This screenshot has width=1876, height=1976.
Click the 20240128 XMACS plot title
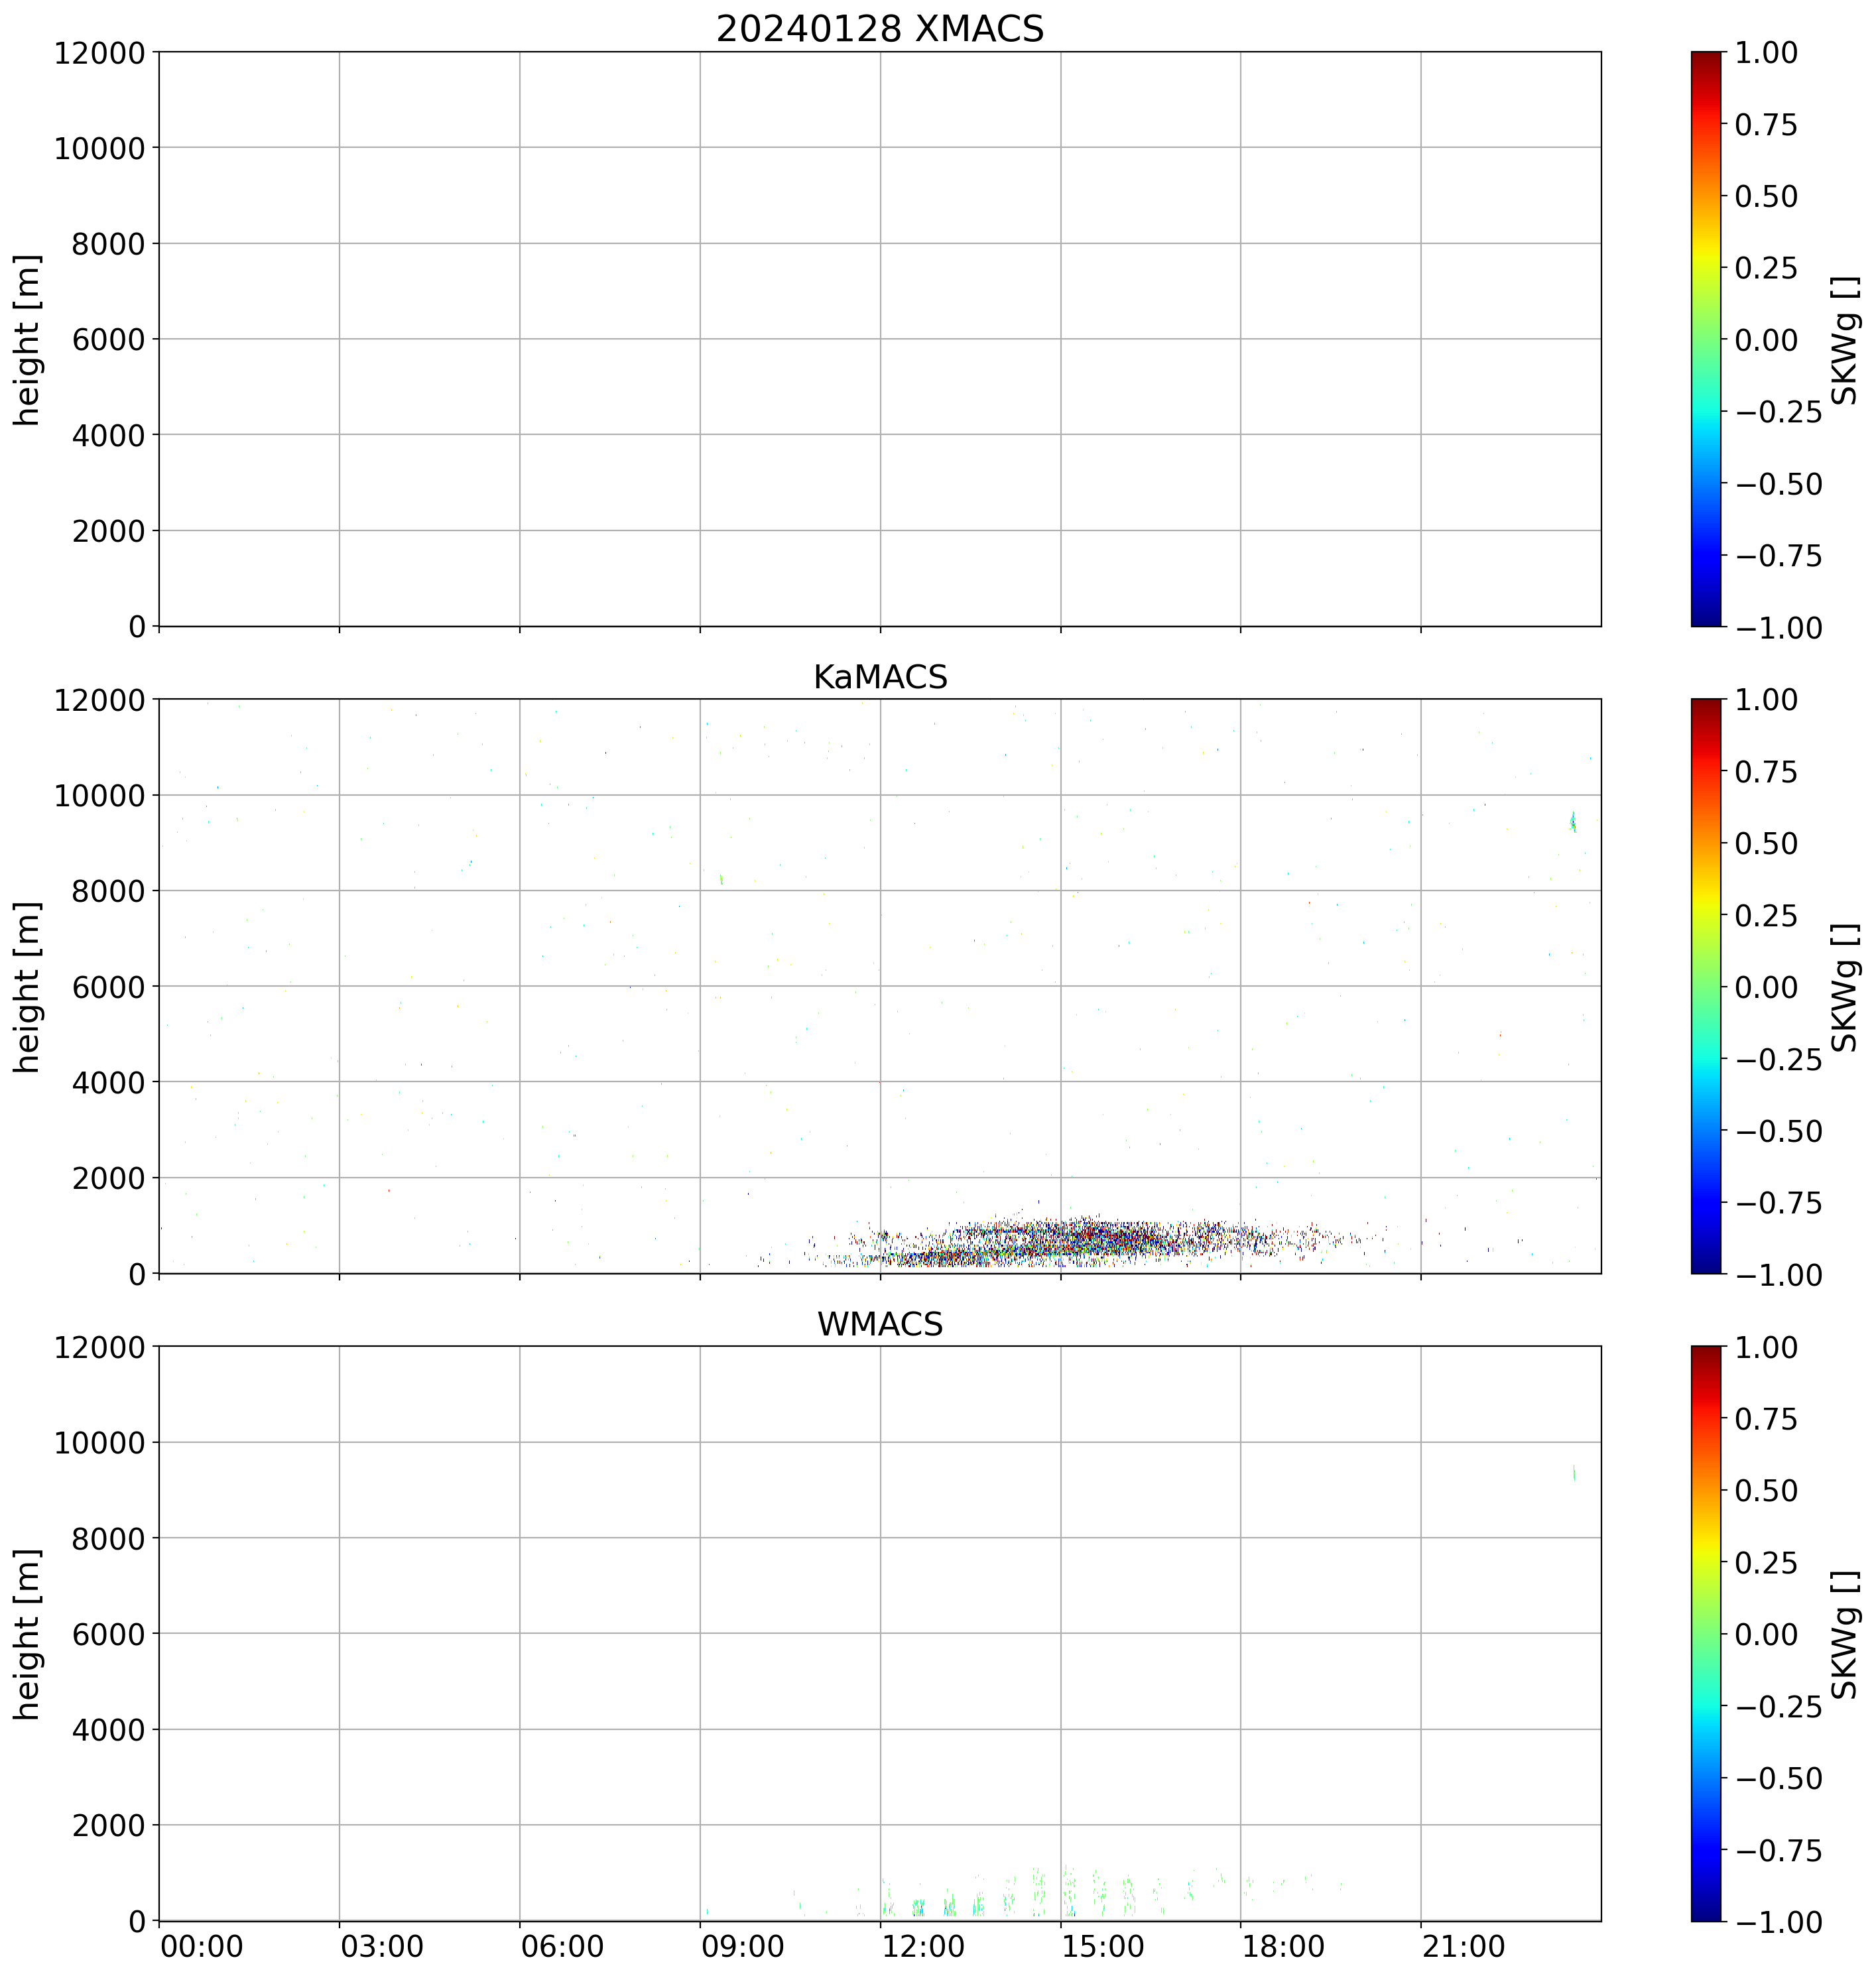coord(879,29)
